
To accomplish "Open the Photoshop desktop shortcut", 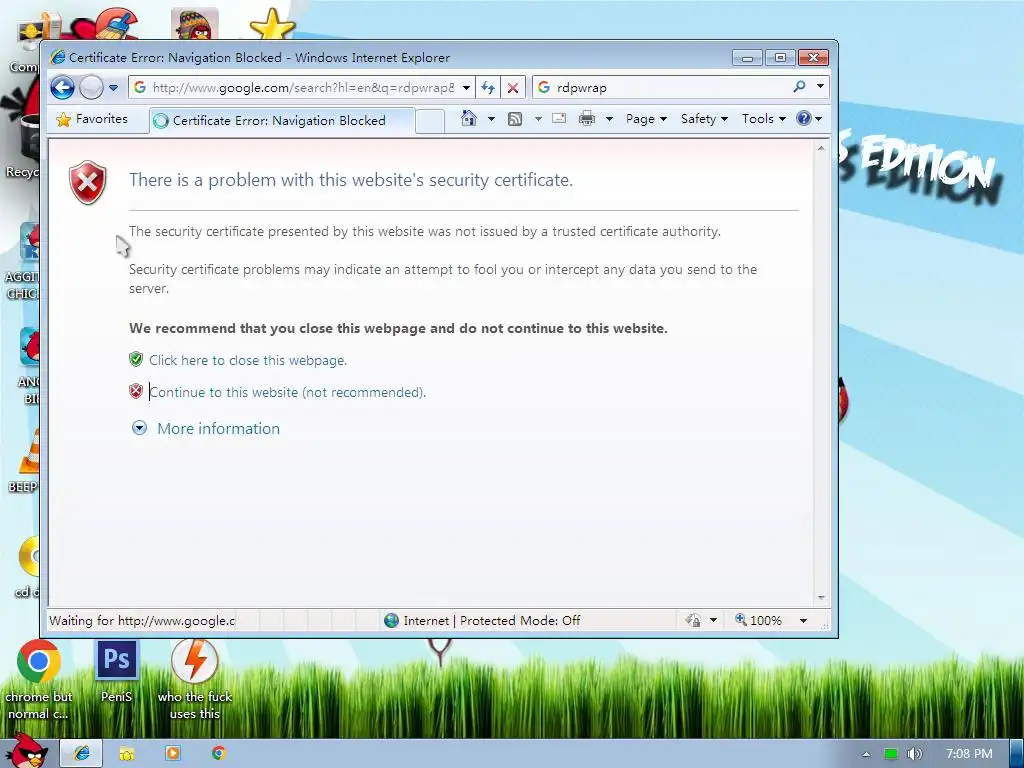I will pyautogui.click(x=117, y=671).
